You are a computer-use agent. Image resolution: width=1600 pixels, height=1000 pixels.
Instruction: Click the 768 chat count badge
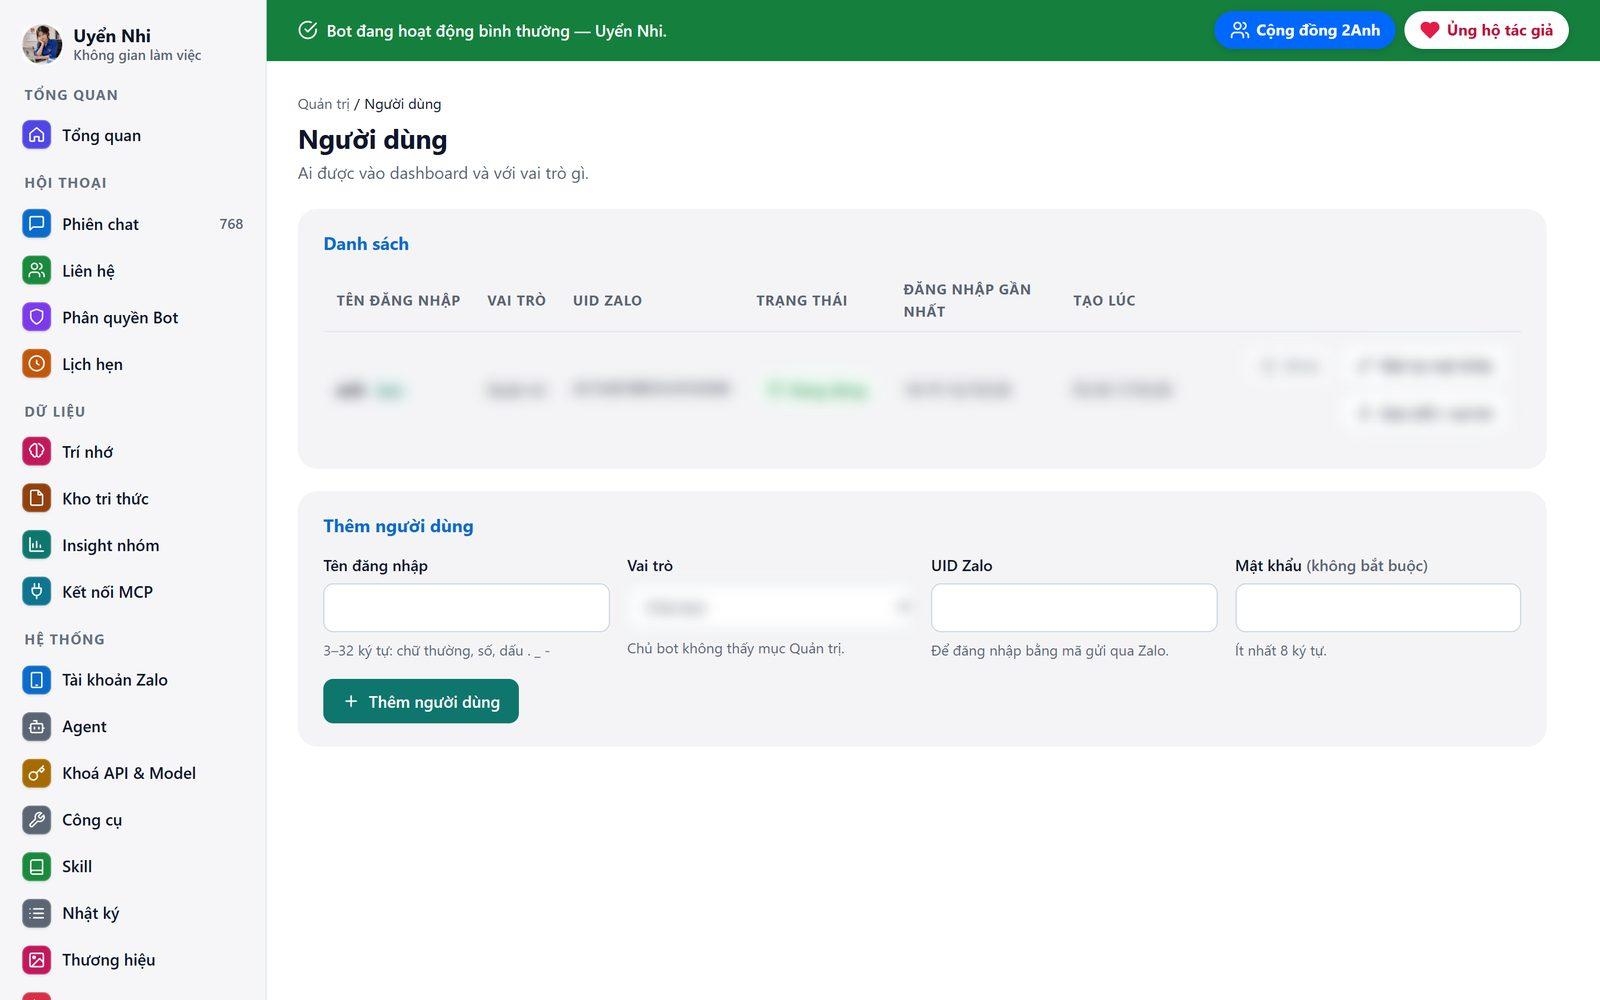(231, 224)
